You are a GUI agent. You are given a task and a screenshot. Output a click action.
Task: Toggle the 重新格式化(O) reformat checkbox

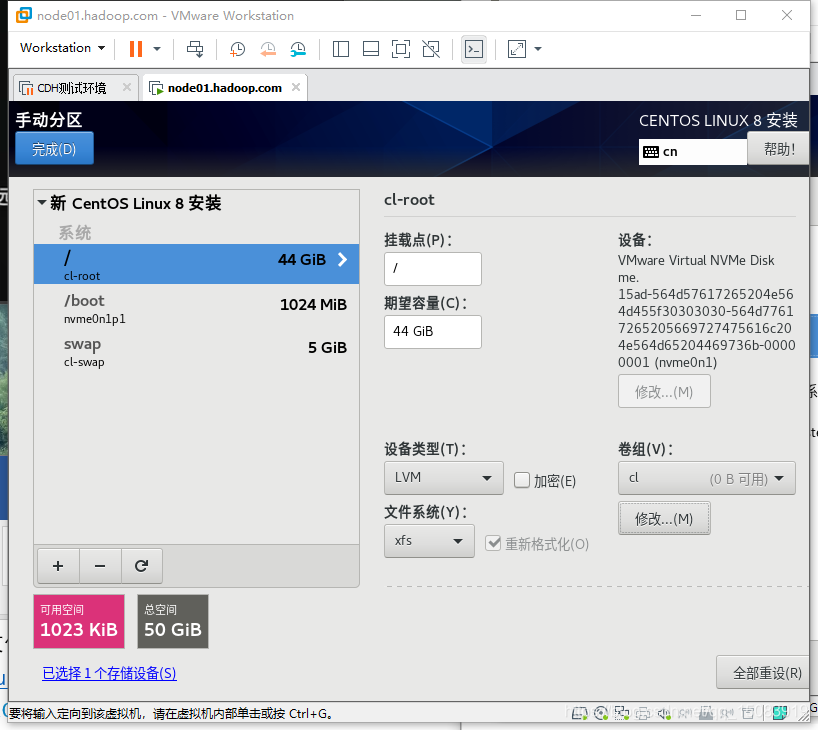pos(493,543)
